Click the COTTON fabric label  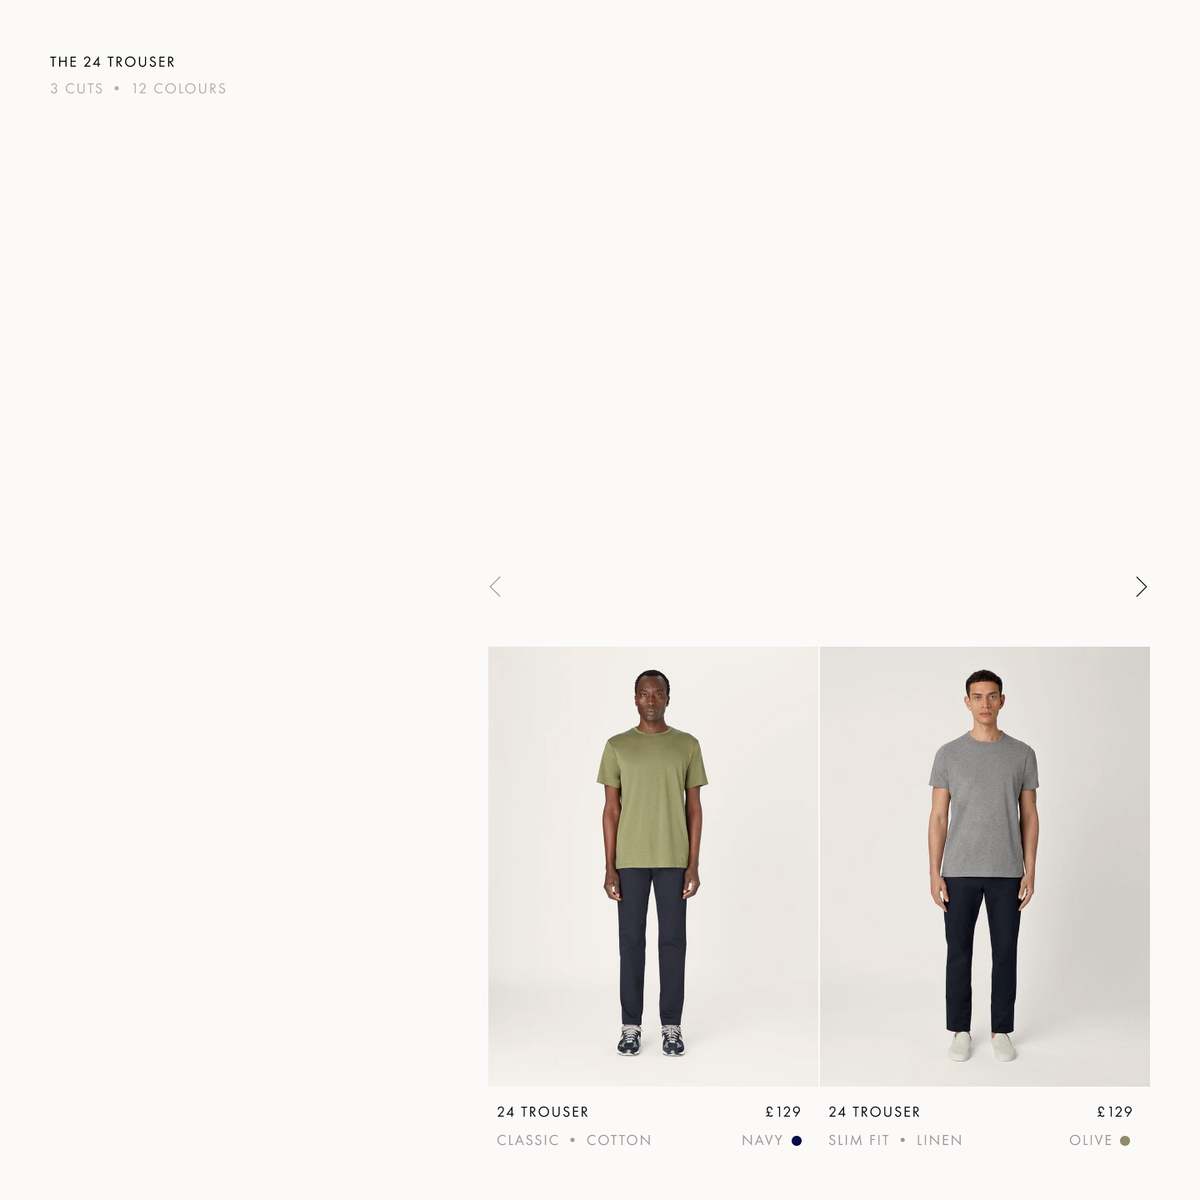[619, 1141]
